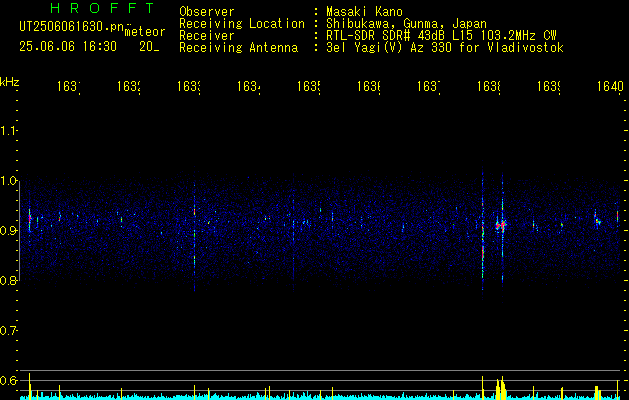Screen dimensions: 629x400
Task: Click the 1640 time axis marker
Action: (610, 86)
